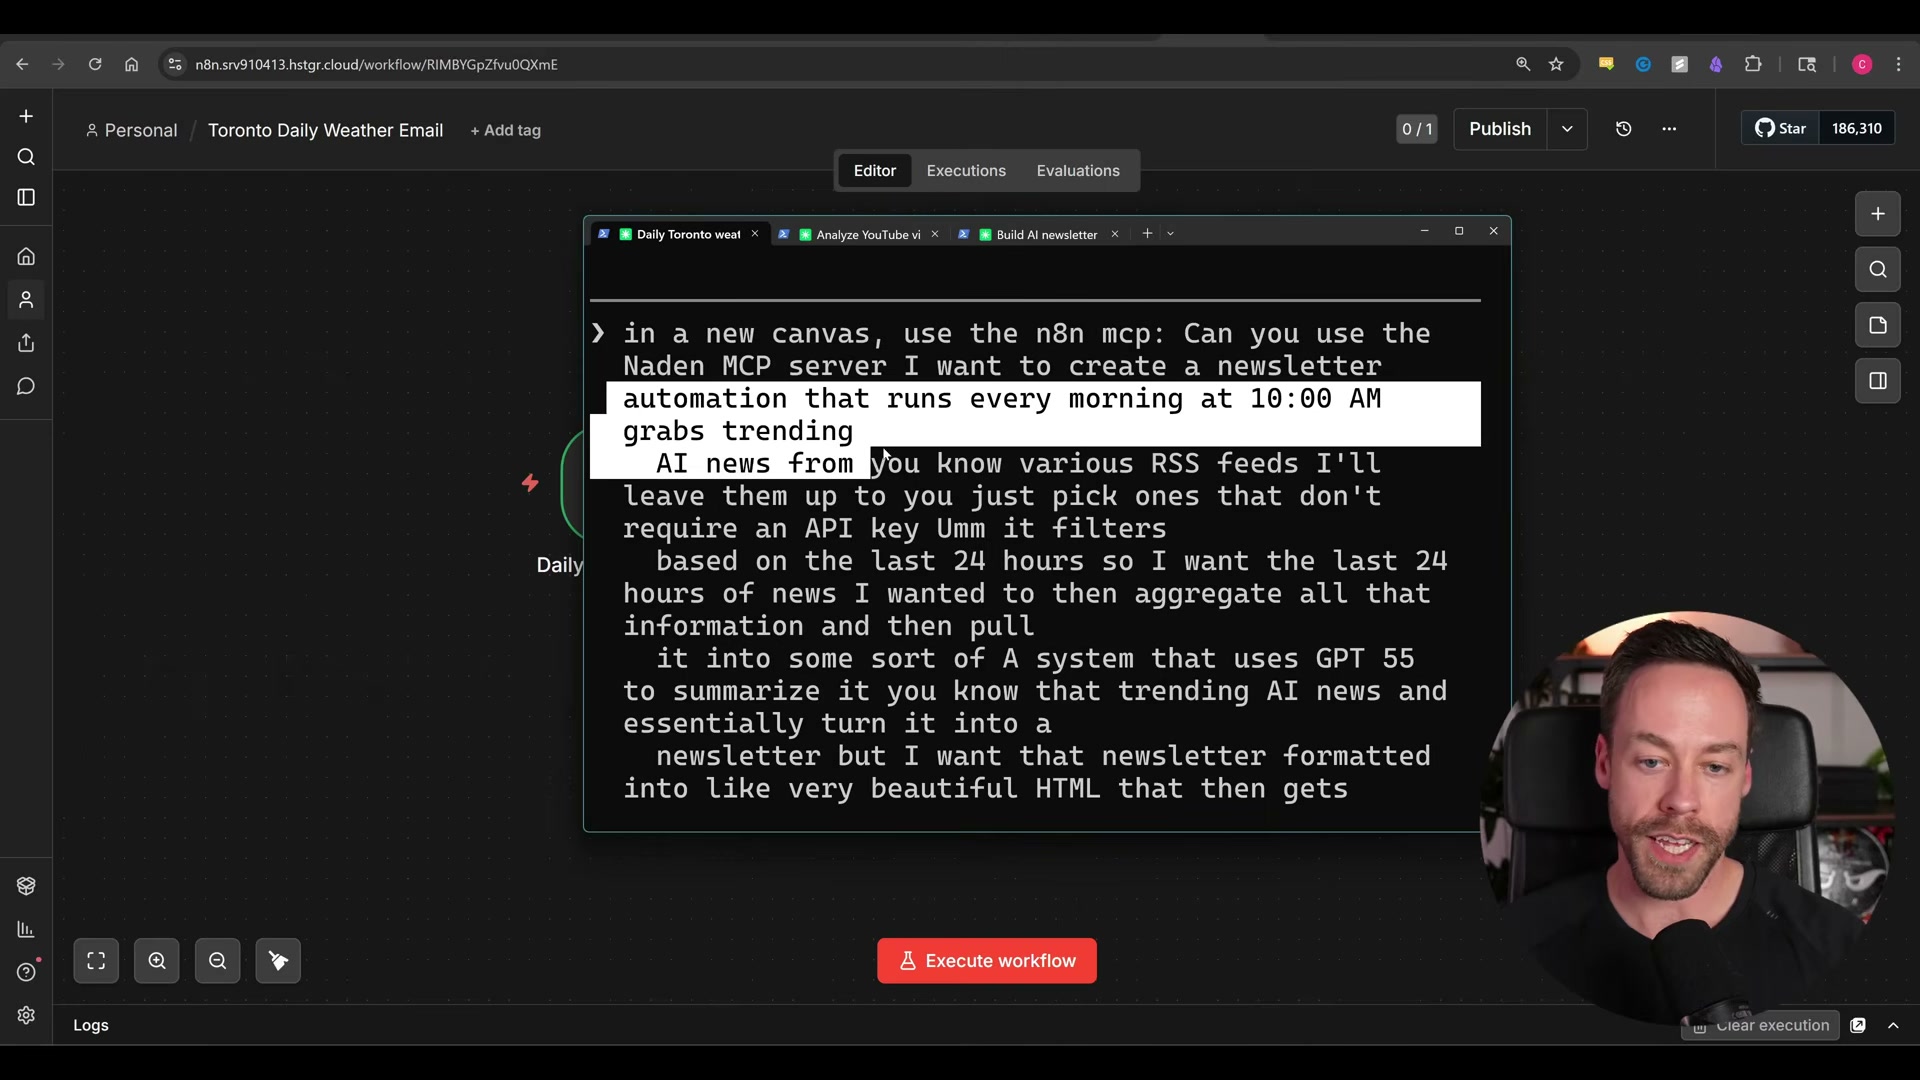Close the Build AI newsletter tab

[1114, 234]
